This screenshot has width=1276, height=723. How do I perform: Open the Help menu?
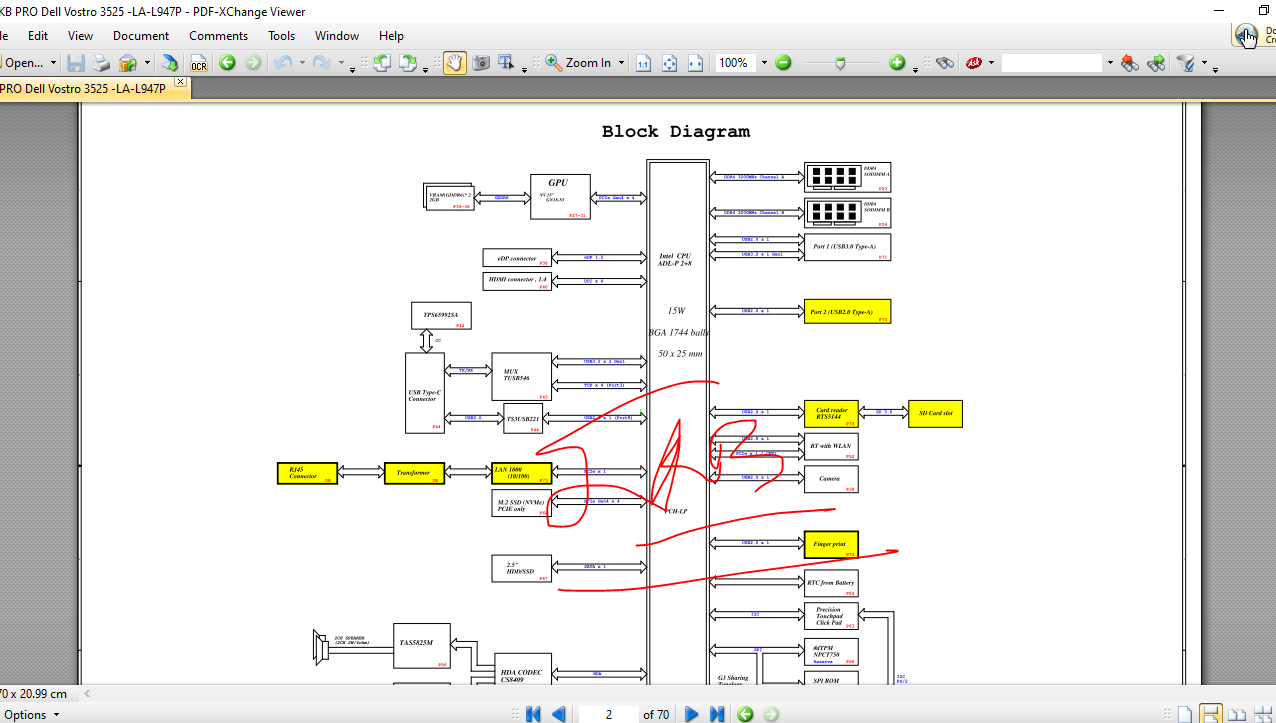click(392, 36)
